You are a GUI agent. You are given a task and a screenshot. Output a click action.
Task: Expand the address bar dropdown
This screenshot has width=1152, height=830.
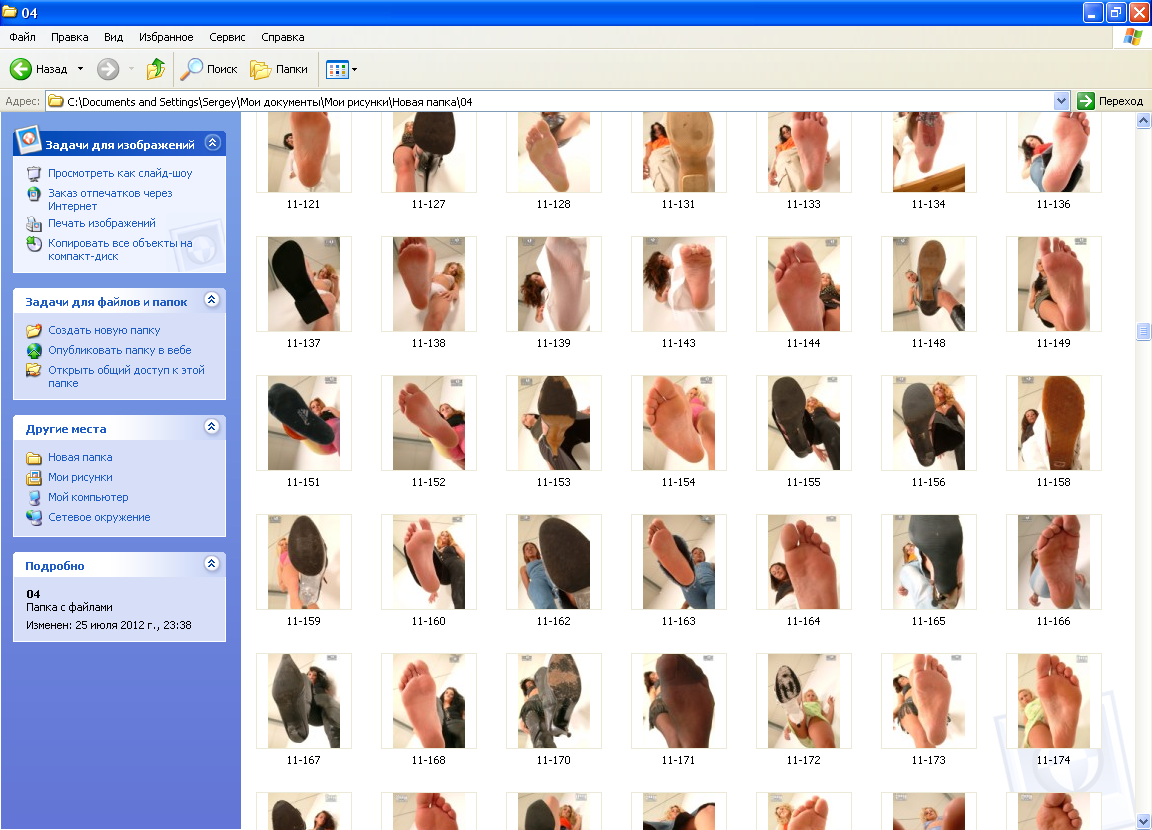coord(1061,101)
